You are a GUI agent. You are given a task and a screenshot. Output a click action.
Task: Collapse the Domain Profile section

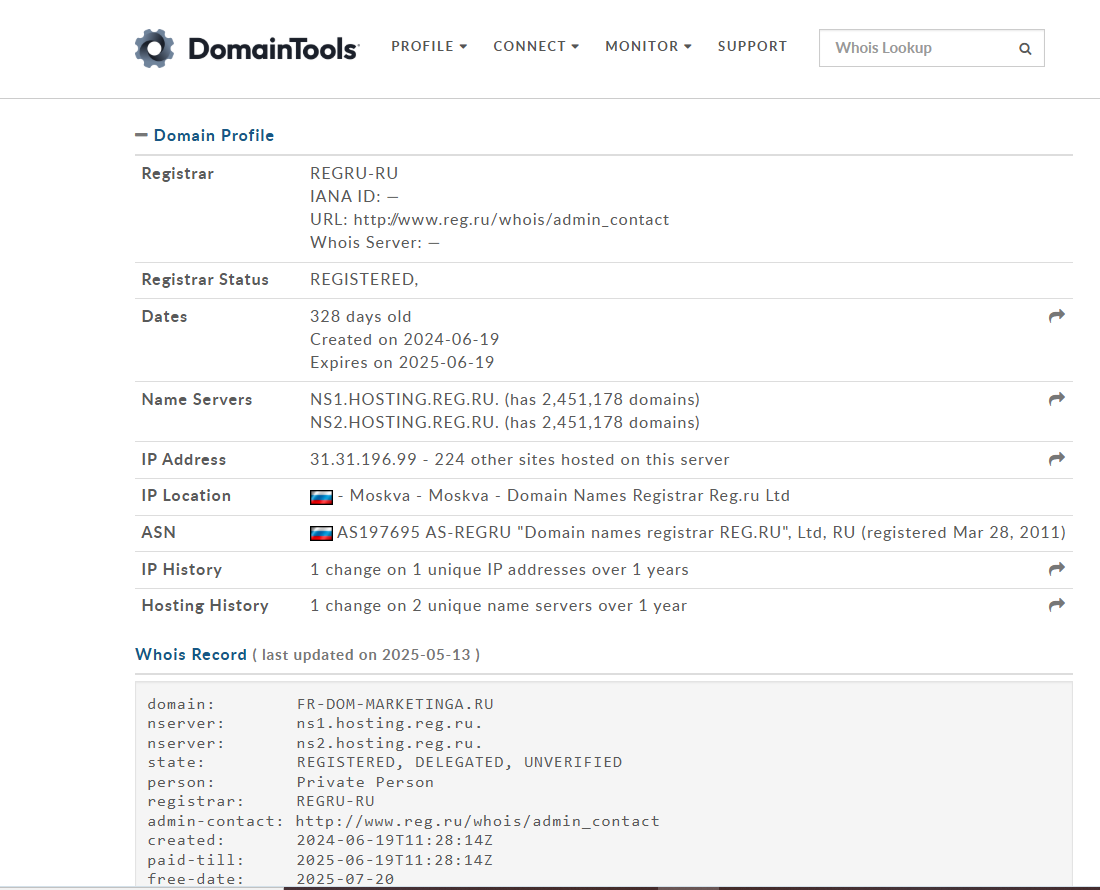141,135
